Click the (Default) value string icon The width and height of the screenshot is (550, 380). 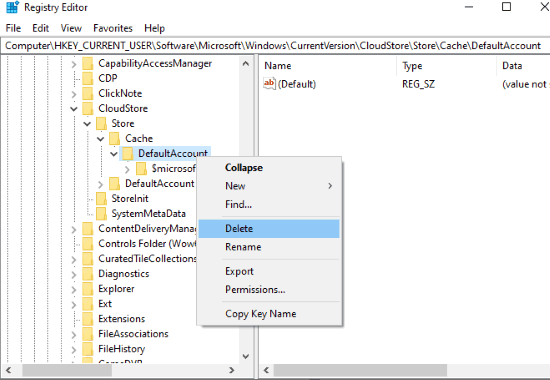point(269,84)
